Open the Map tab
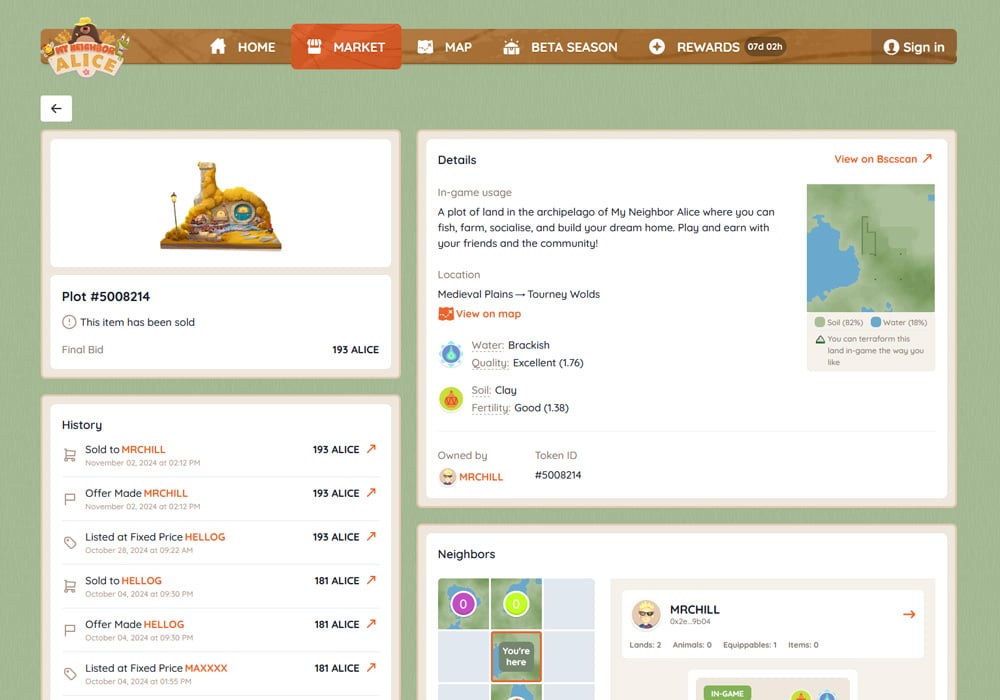This screenshot has height=700, width=1000. 445,47
